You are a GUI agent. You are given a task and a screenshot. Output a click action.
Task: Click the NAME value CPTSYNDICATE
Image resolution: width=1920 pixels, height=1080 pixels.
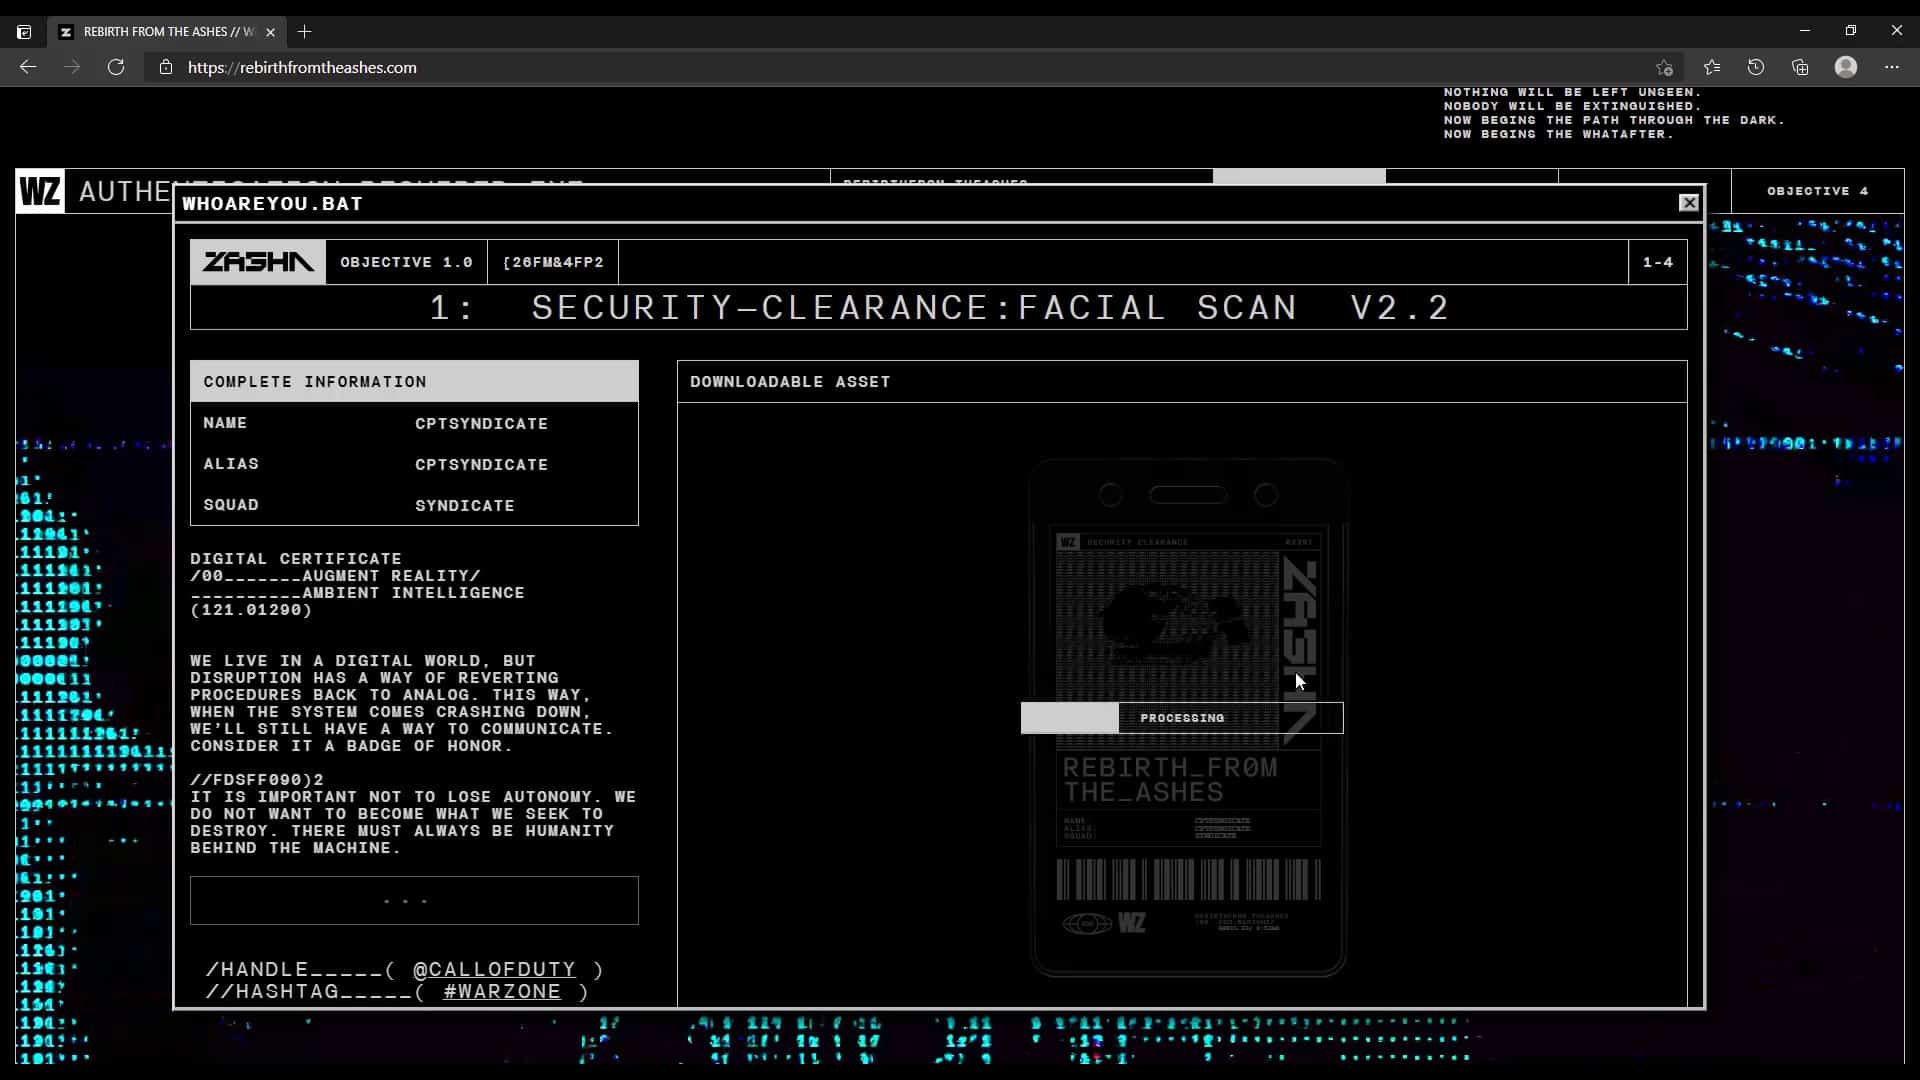click(481, 424)
